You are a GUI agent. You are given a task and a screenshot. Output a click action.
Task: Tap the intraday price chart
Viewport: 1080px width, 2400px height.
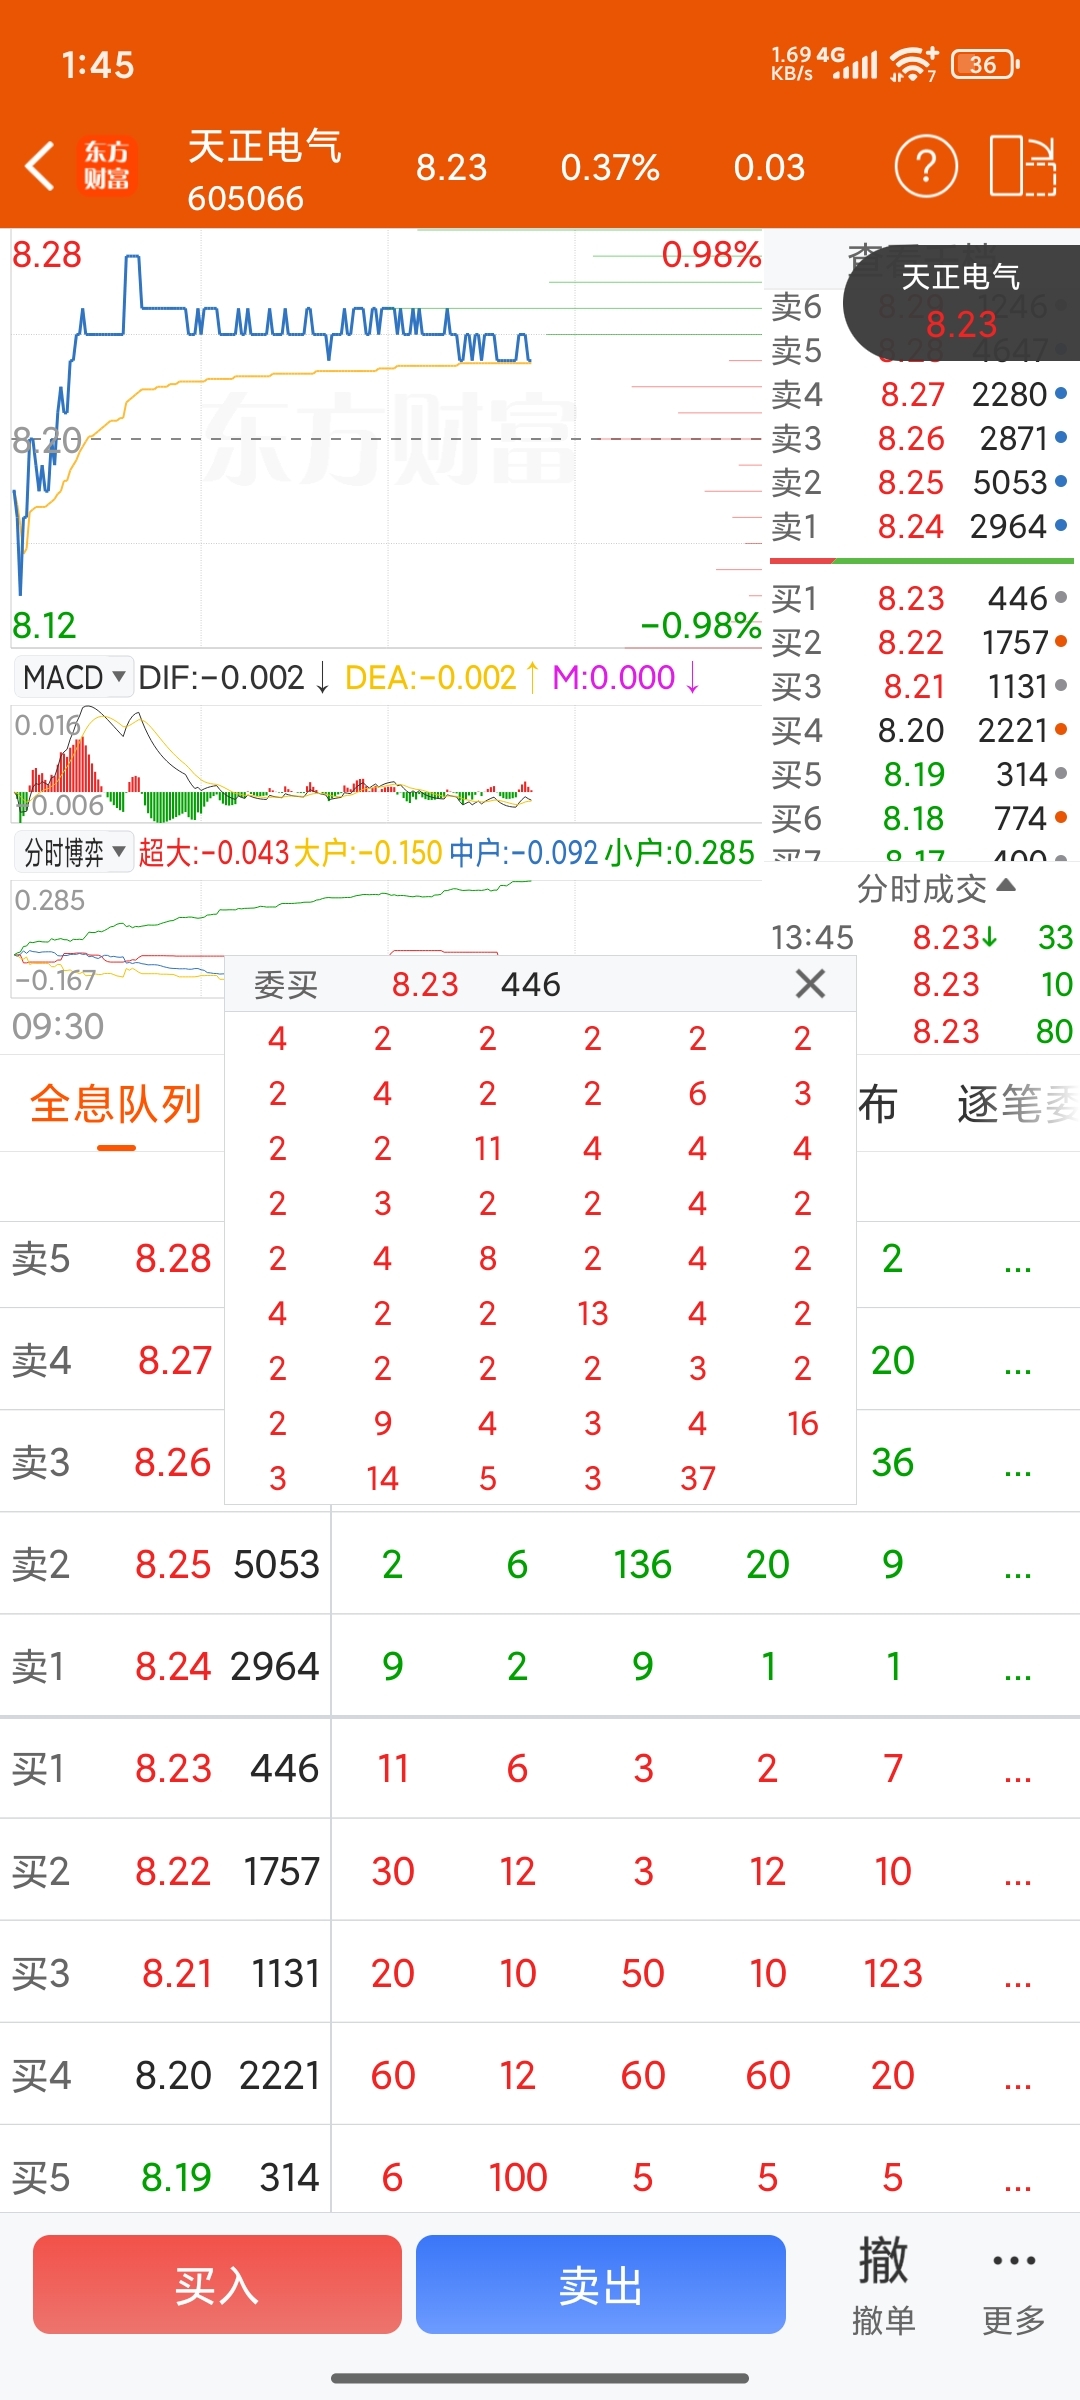(386, 438)
